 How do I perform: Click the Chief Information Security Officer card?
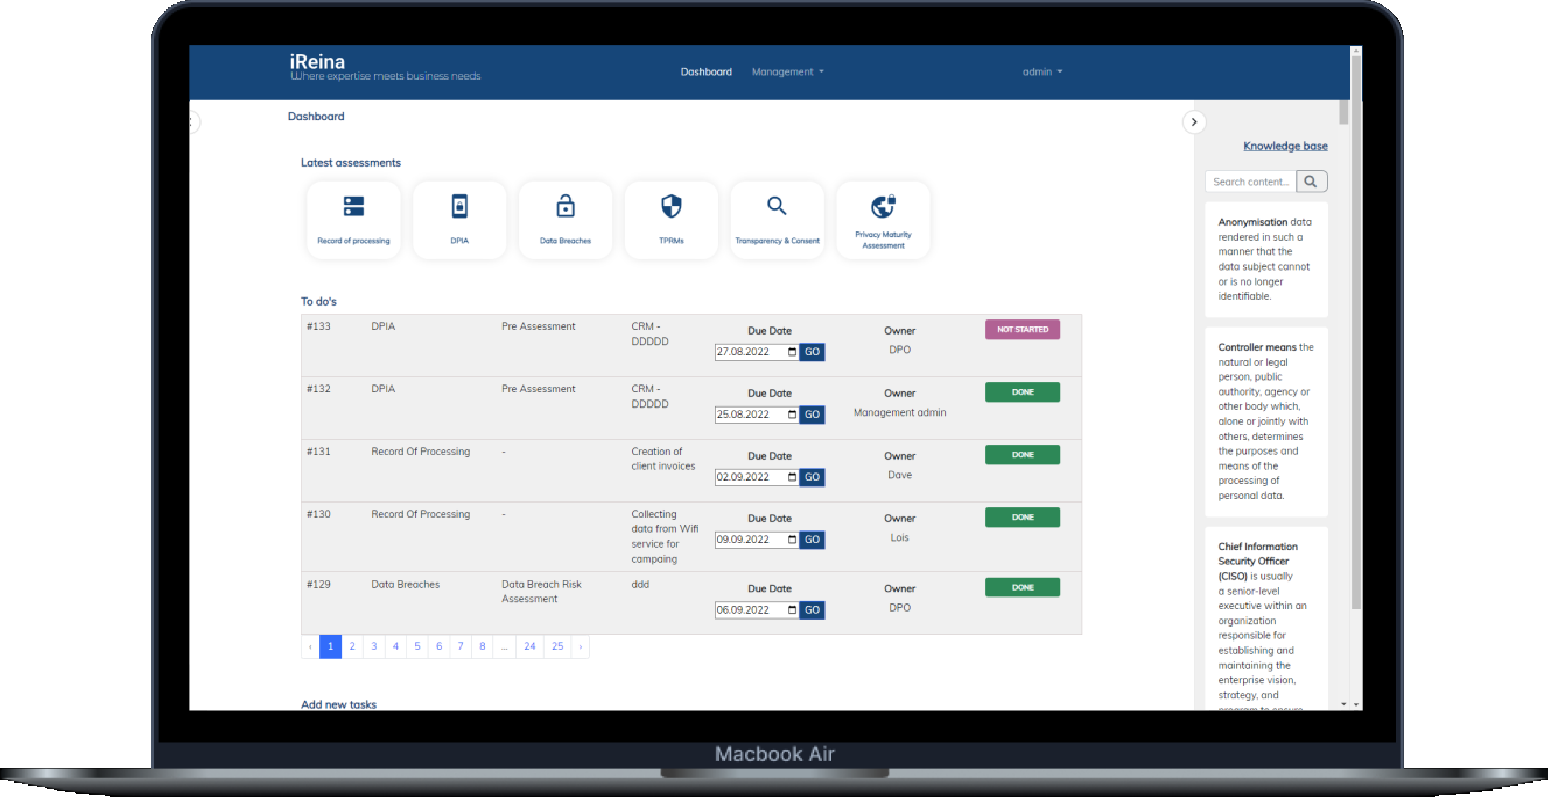(1266, 620)
